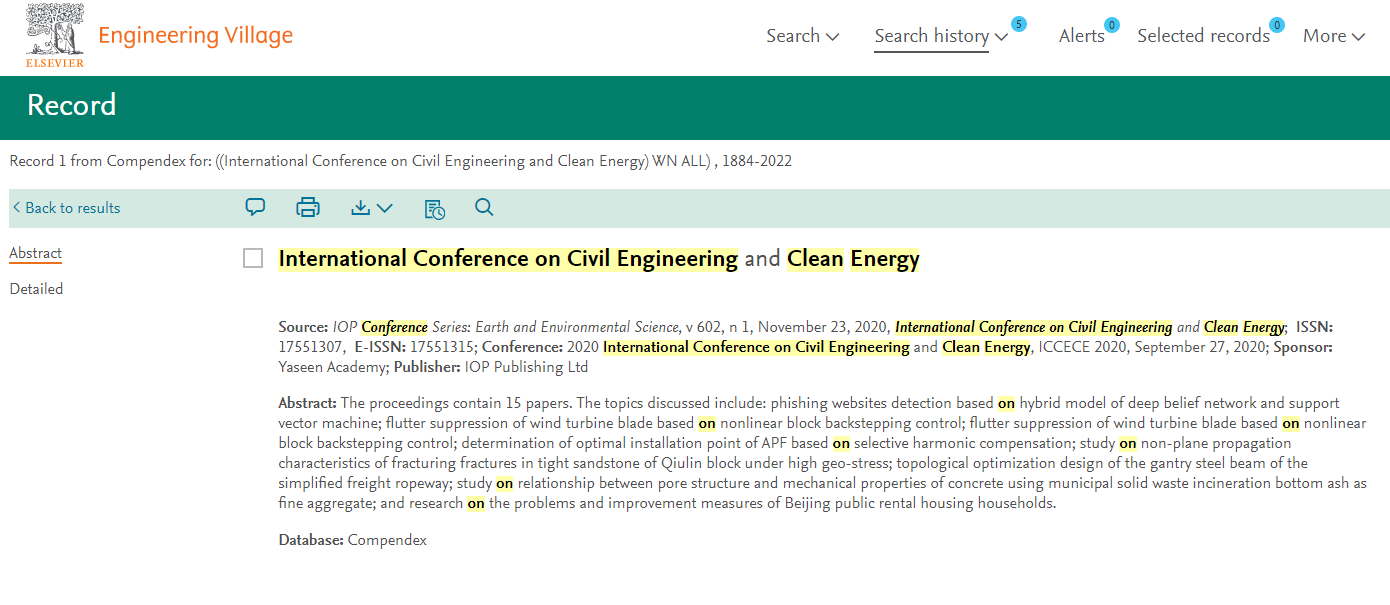Go Back to results
The image size is (1390, 605).
coord(66,208)
